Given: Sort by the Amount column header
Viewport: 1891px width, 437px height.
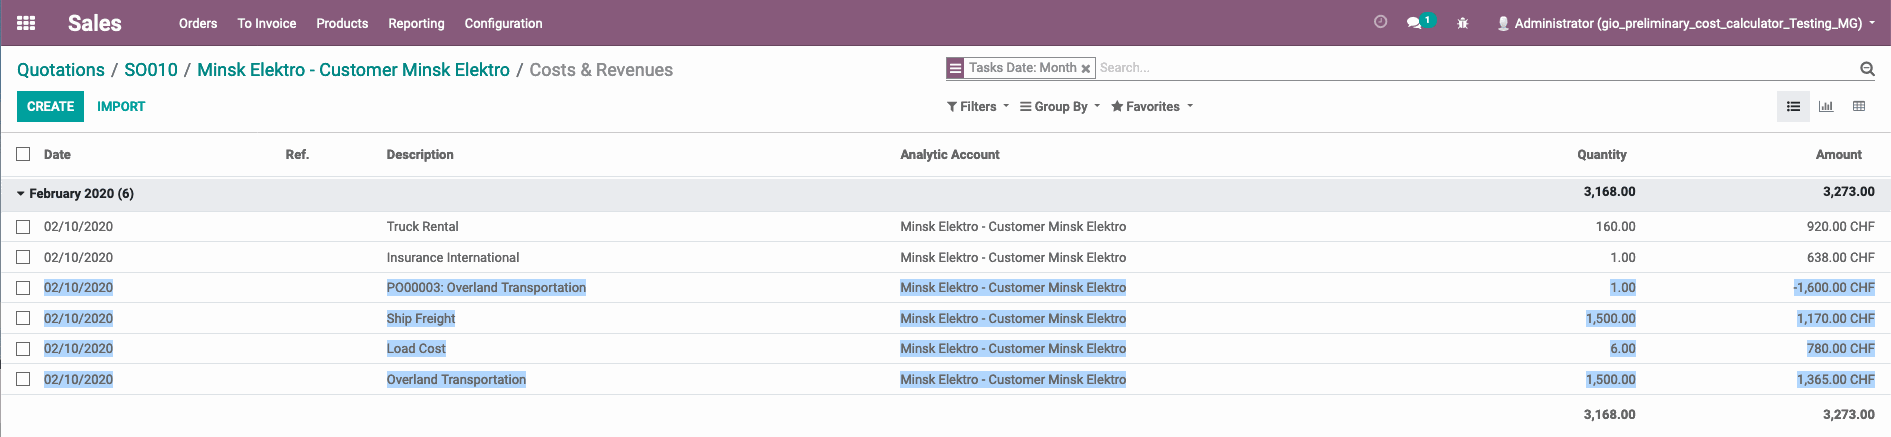Looking at the screenshot, I should 1839,154.
